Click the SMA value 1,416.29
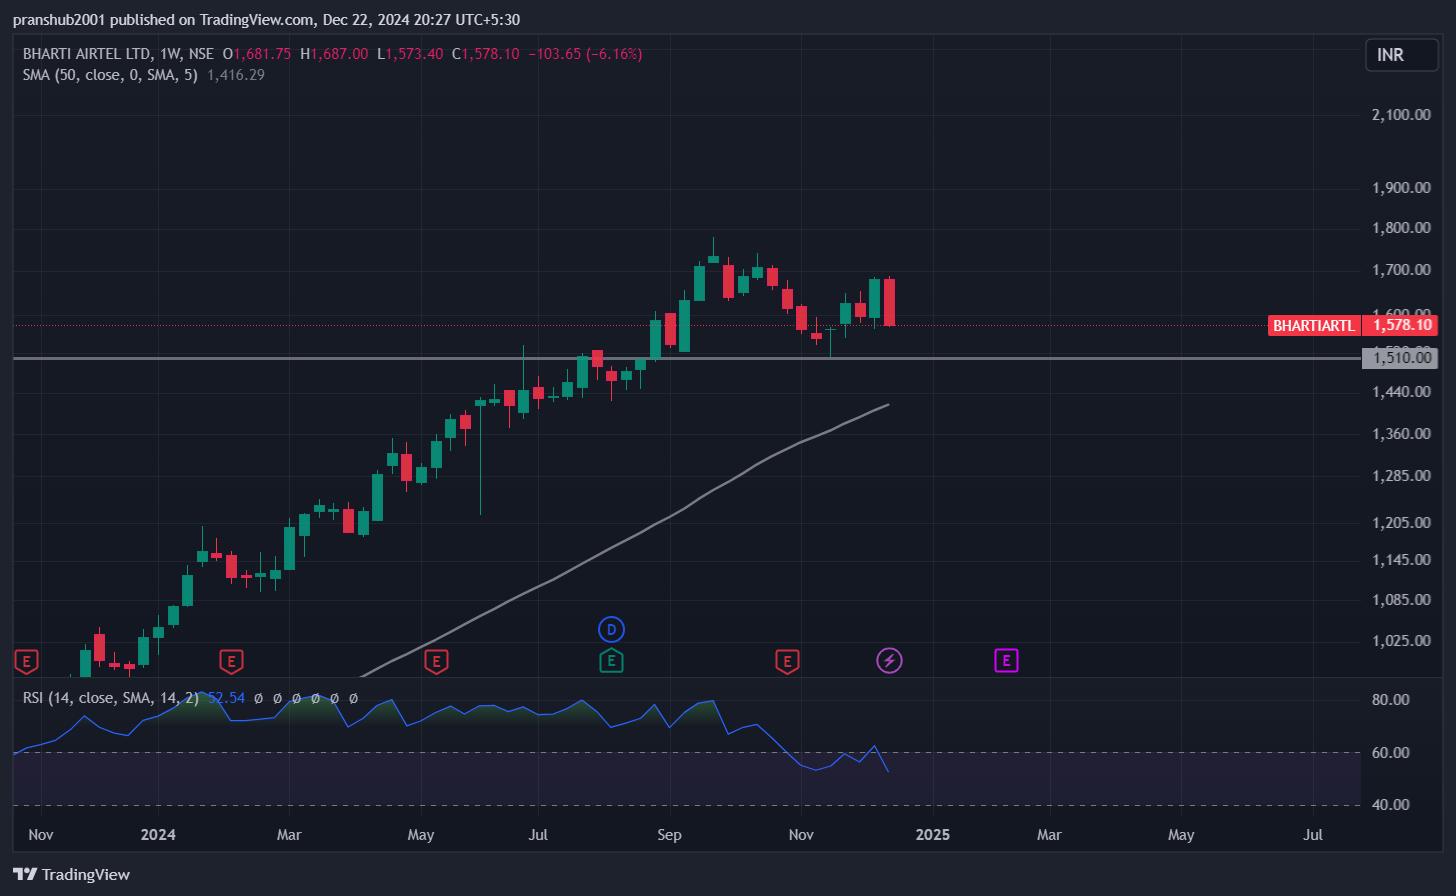 coord(236,75)
